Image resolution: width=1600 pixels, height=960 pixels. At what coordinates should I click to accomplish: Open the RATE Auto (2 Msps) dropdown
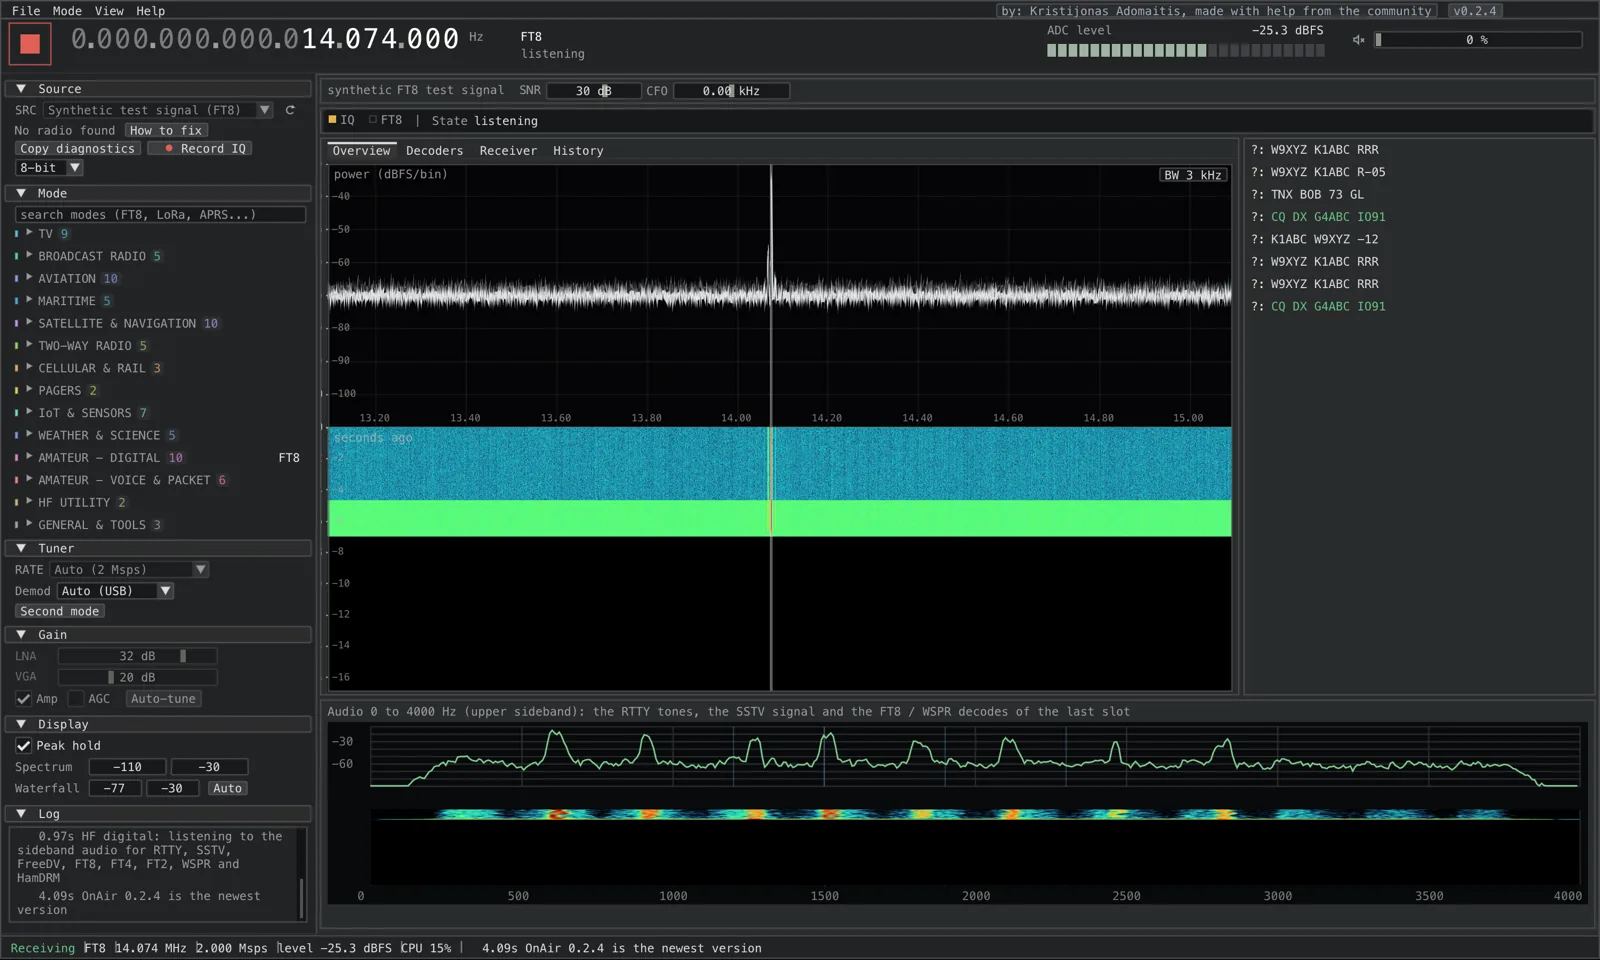pos(129,570)
